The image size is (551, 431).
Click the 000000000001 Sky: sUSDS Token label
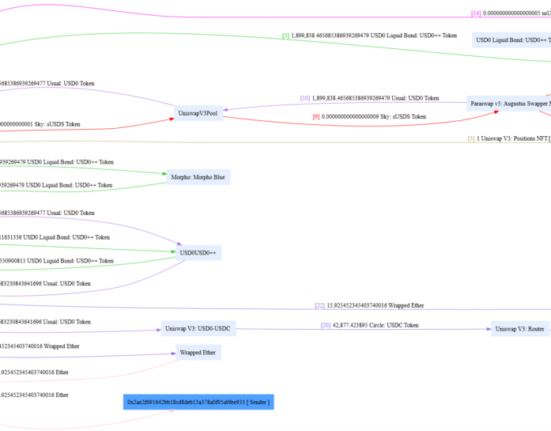[x=40, y=124]
